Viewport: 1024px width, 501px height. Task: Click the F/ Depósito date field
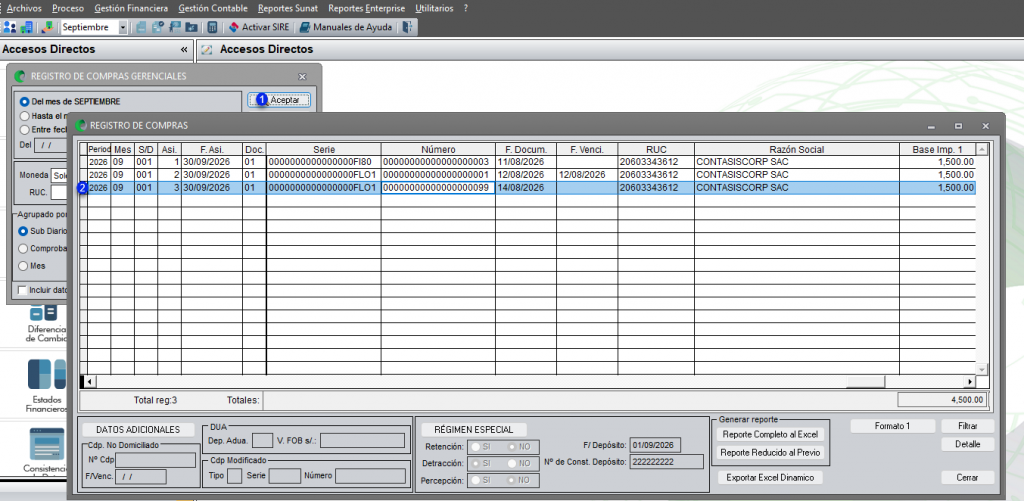point(656,445)
